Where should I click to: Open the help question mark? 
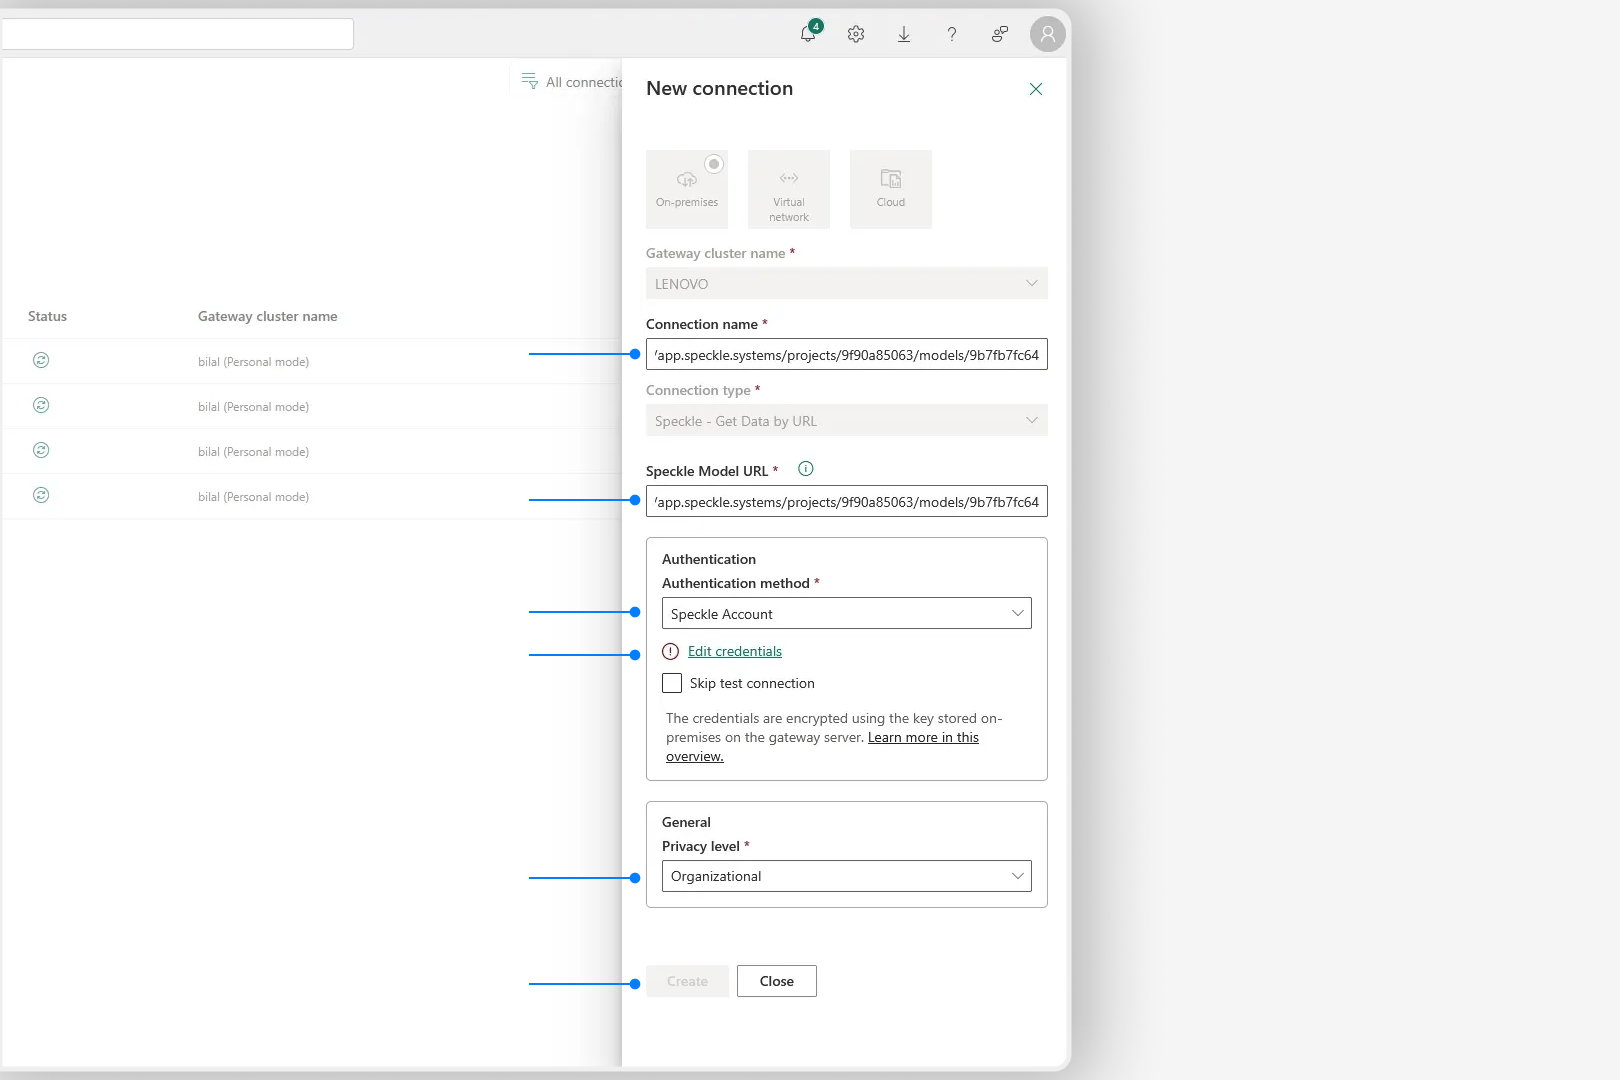pyautogui.click(x=952, y=34)
